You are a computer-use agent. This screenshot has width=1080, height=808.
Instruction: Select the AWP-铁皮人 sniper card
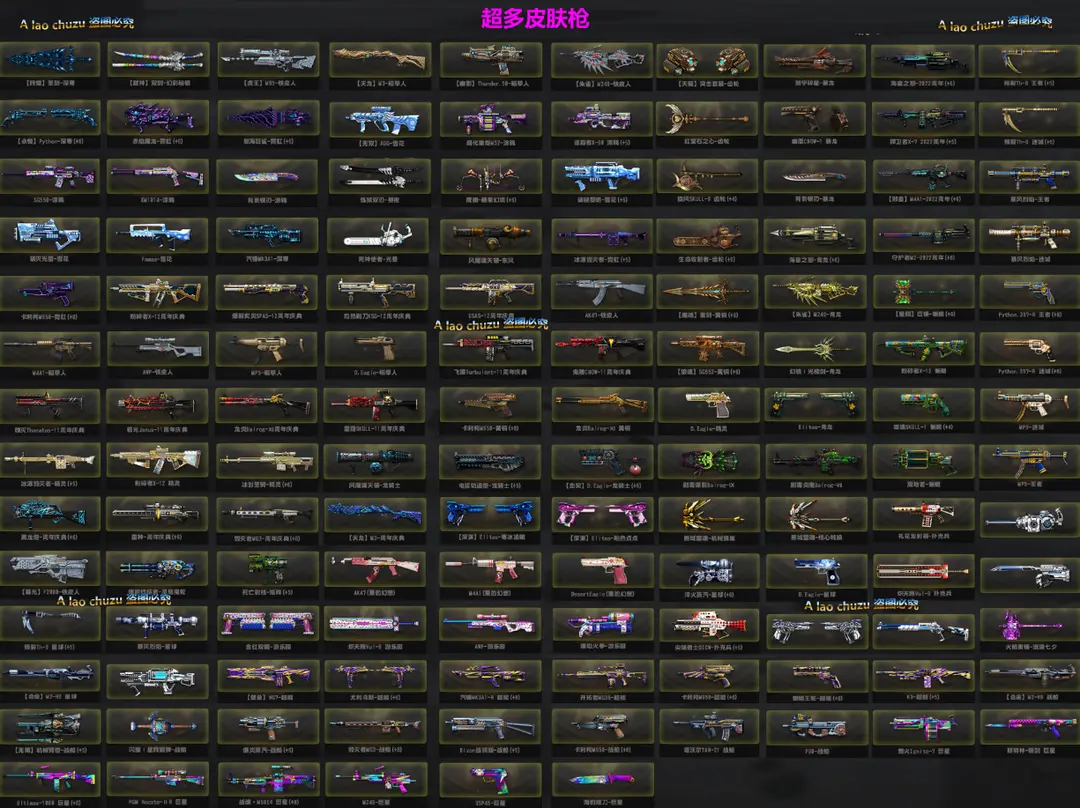[158, 350]
